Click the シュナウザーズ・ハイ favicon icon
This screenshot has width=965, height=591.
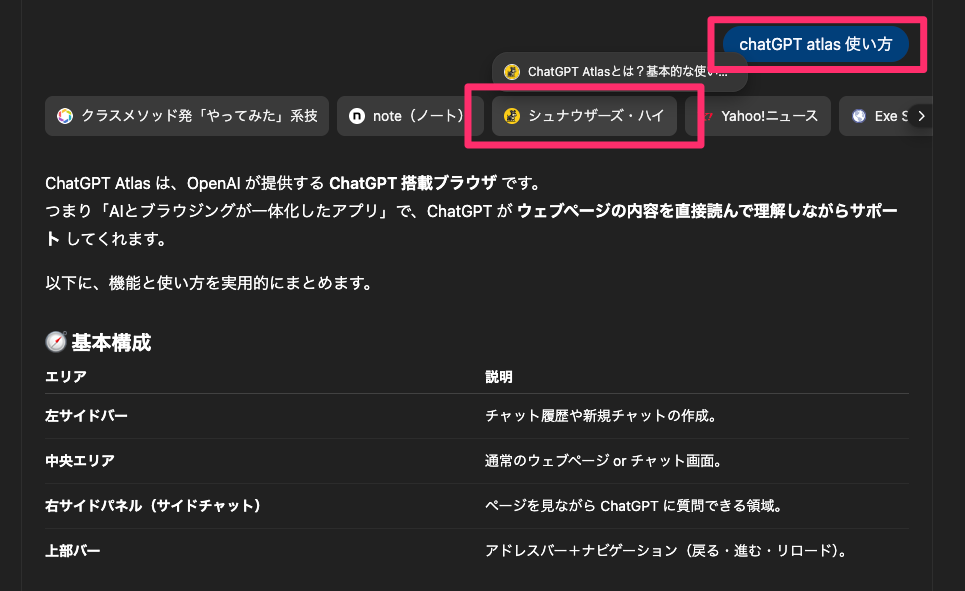[x=511, y=116]
